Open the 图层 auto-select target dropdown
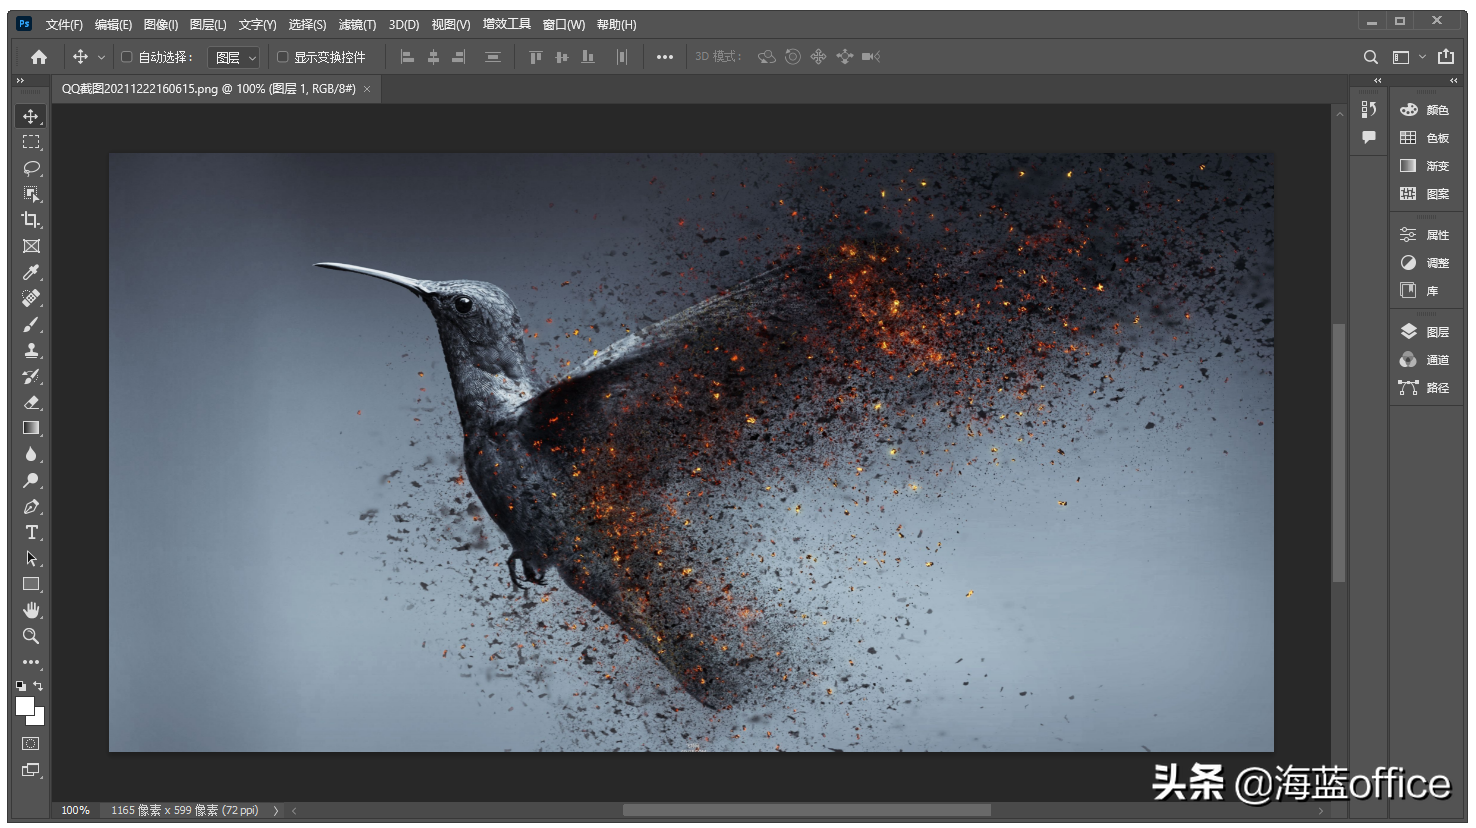Image resolution: width=1476 pixels, height=828 pixels. (234, 57)
